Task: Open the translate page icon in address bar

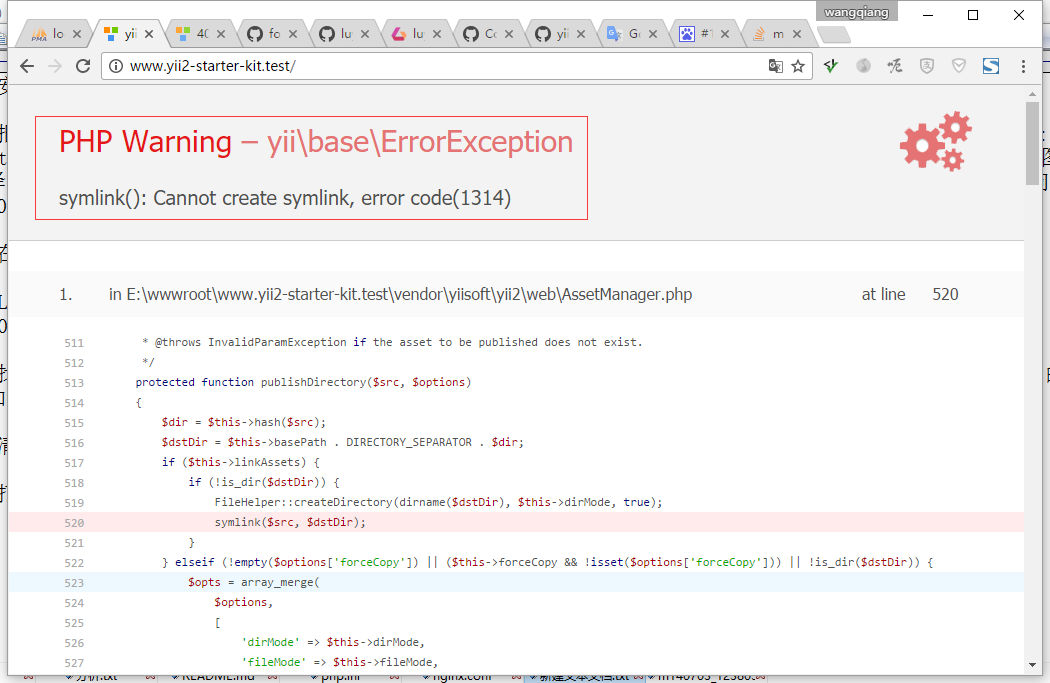Action: [775, 66]
